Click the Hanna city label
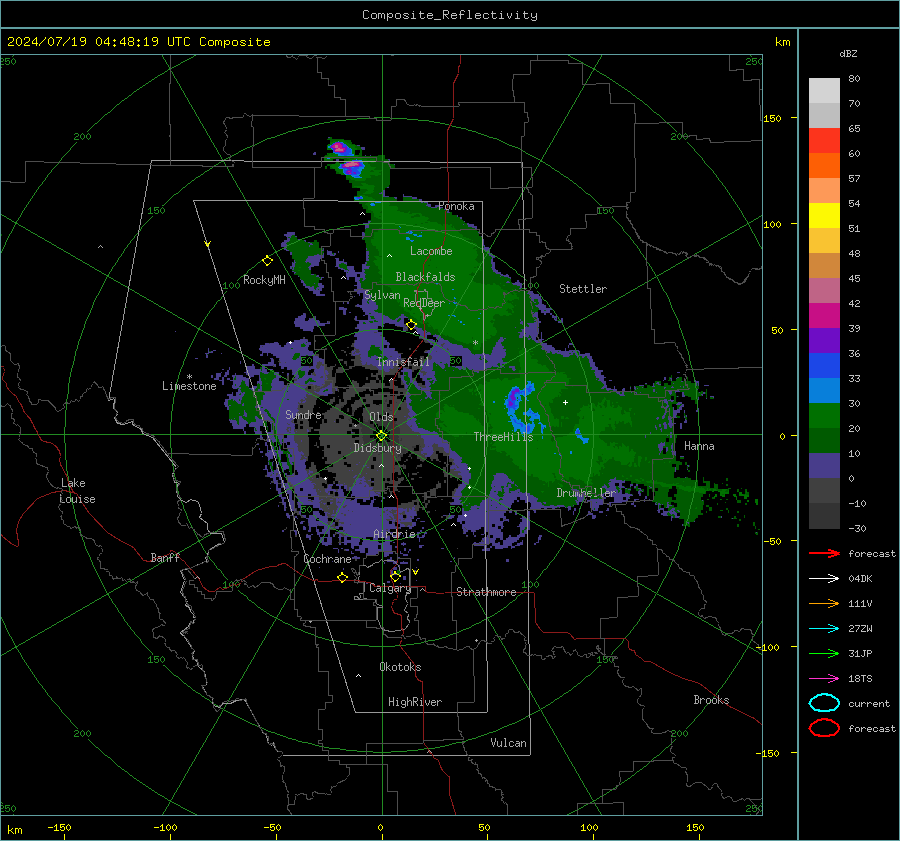 click(699, 446)
